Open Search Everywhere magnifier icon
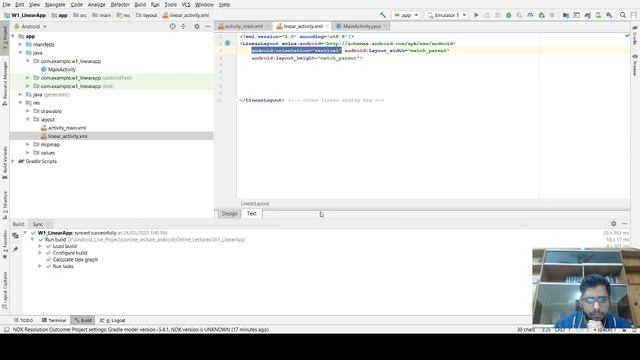 coord(623,15)
